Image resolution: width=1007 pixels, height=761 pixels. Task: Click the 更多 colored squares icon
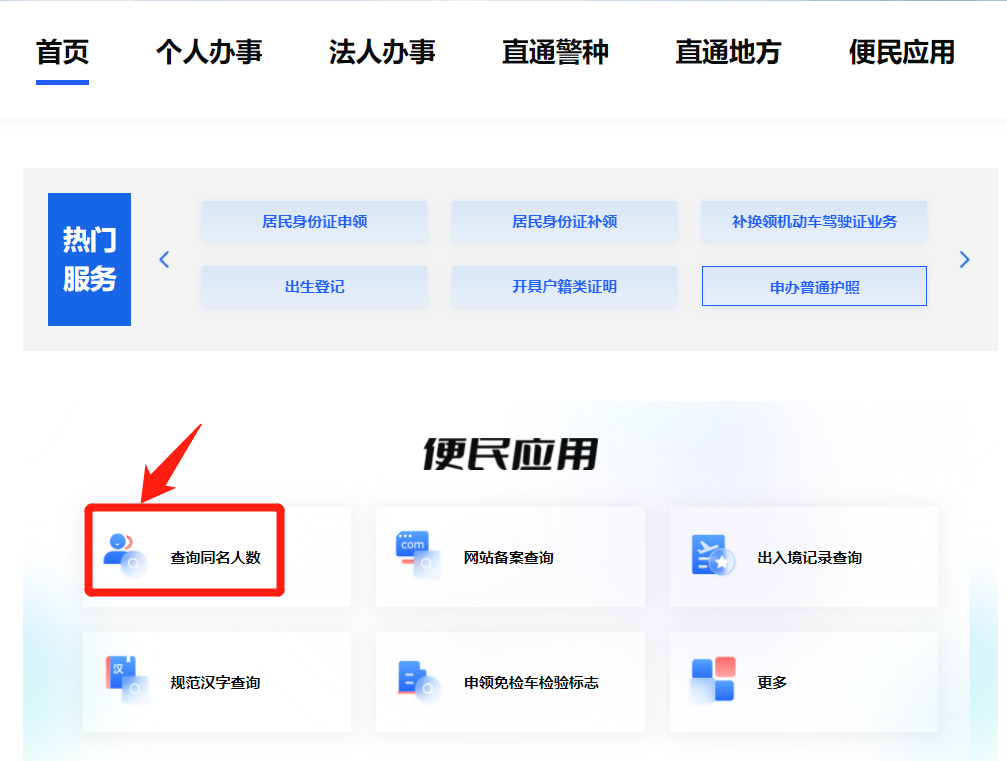pyautogui.click(x=712, y=680)
